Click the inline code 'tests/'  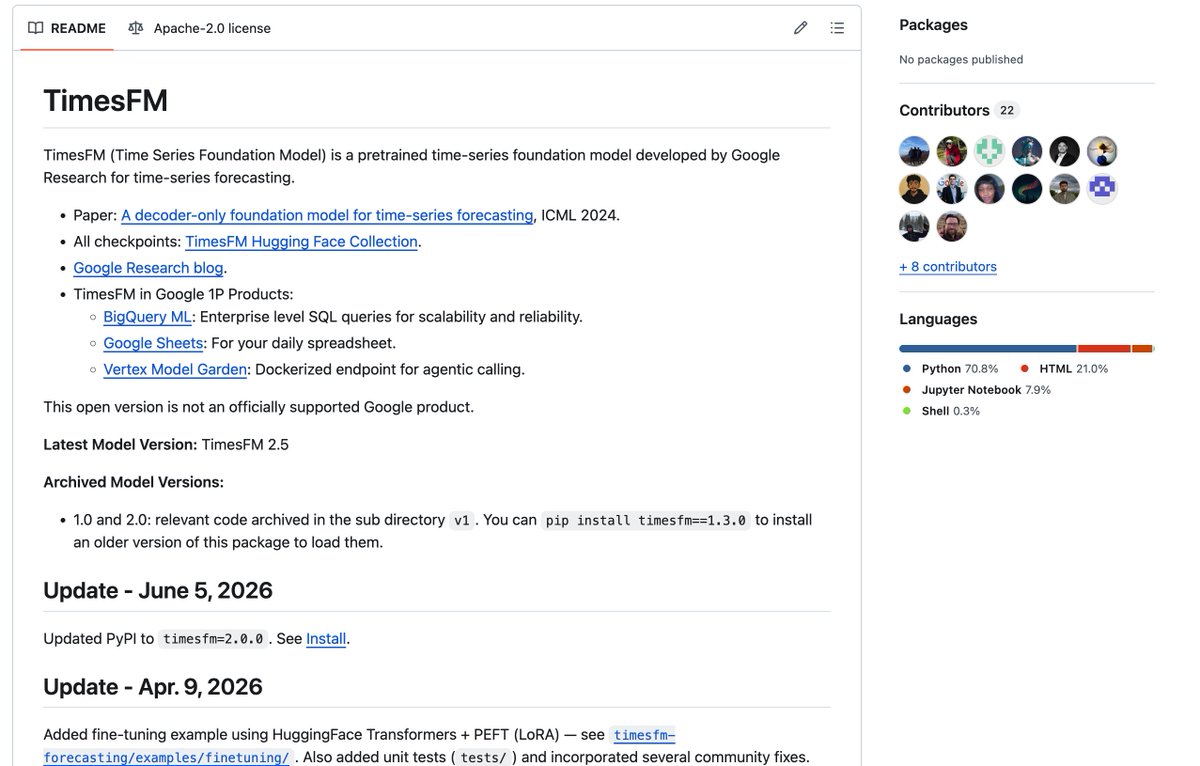point(483,758)
